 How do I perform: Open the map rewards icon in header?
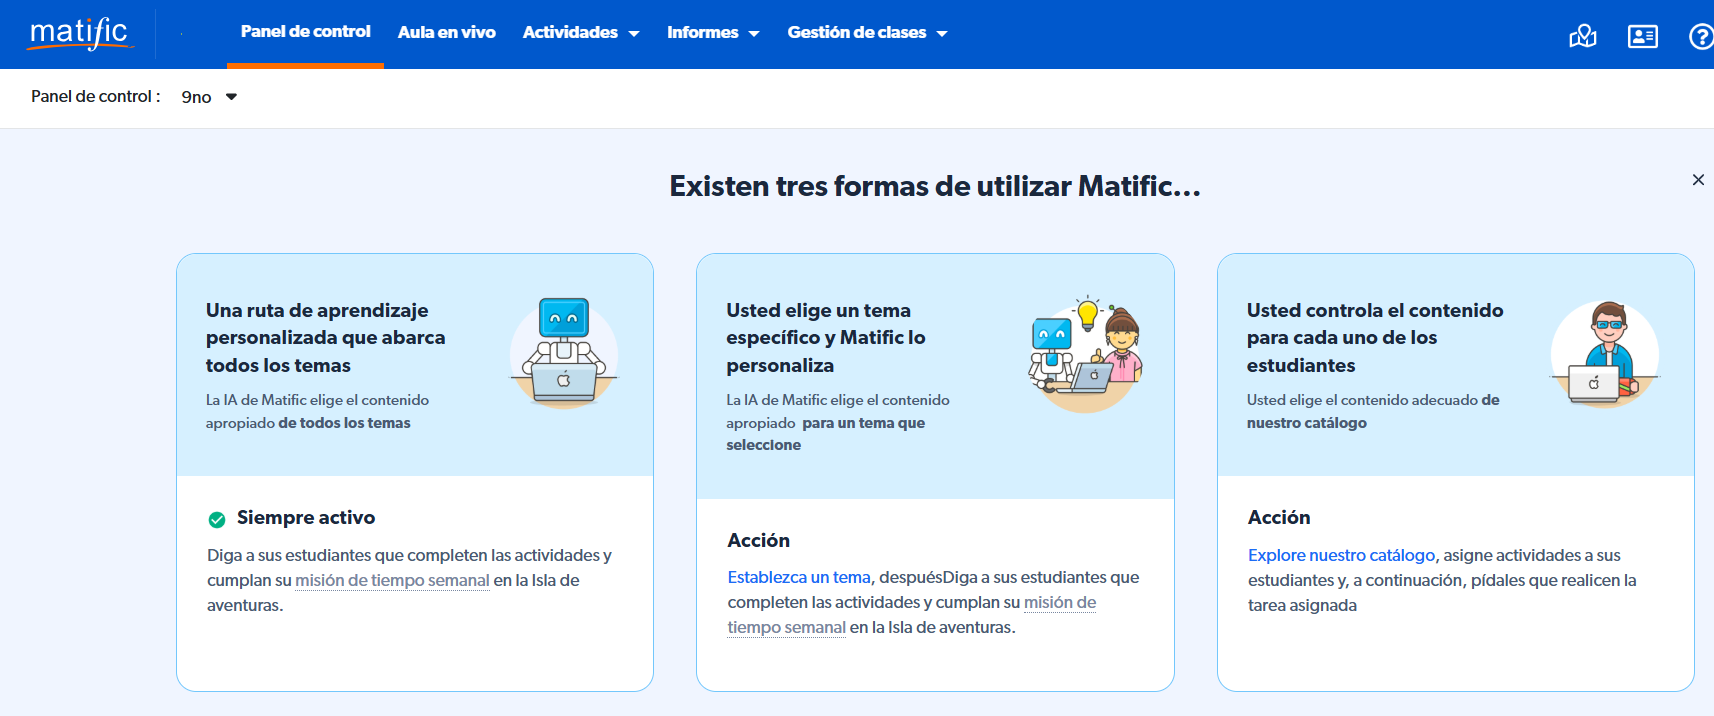click(x=1583, y=37)
